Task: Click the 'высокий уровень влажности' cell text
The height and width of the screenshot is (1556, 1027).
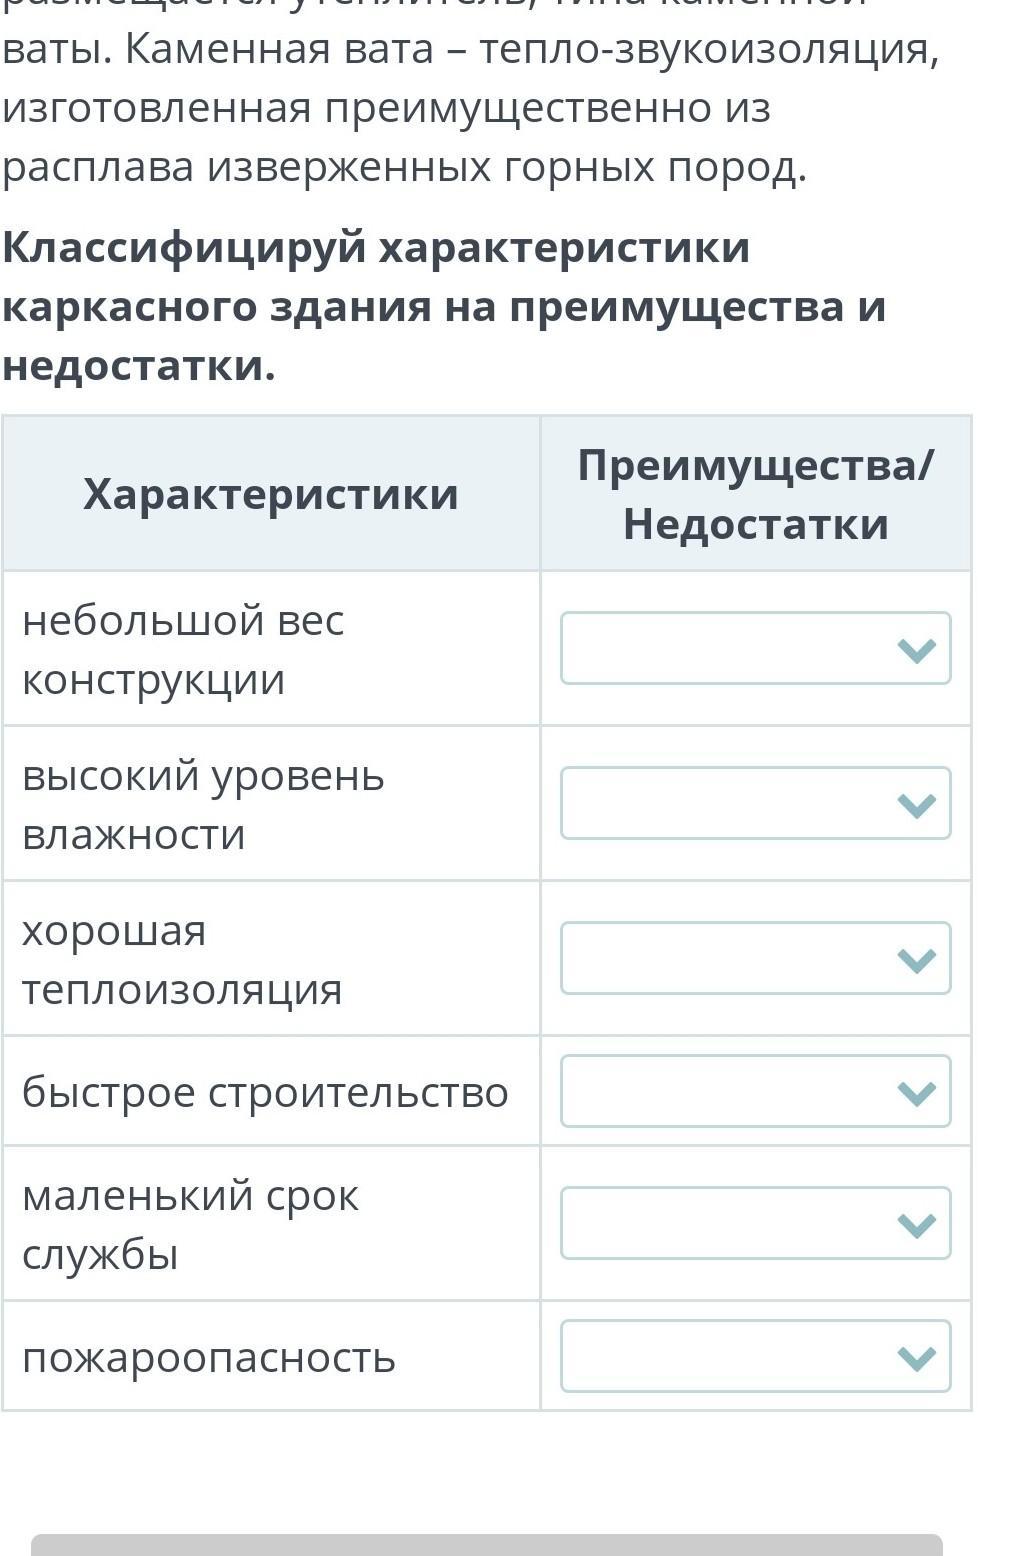Action: pos(203,805)
